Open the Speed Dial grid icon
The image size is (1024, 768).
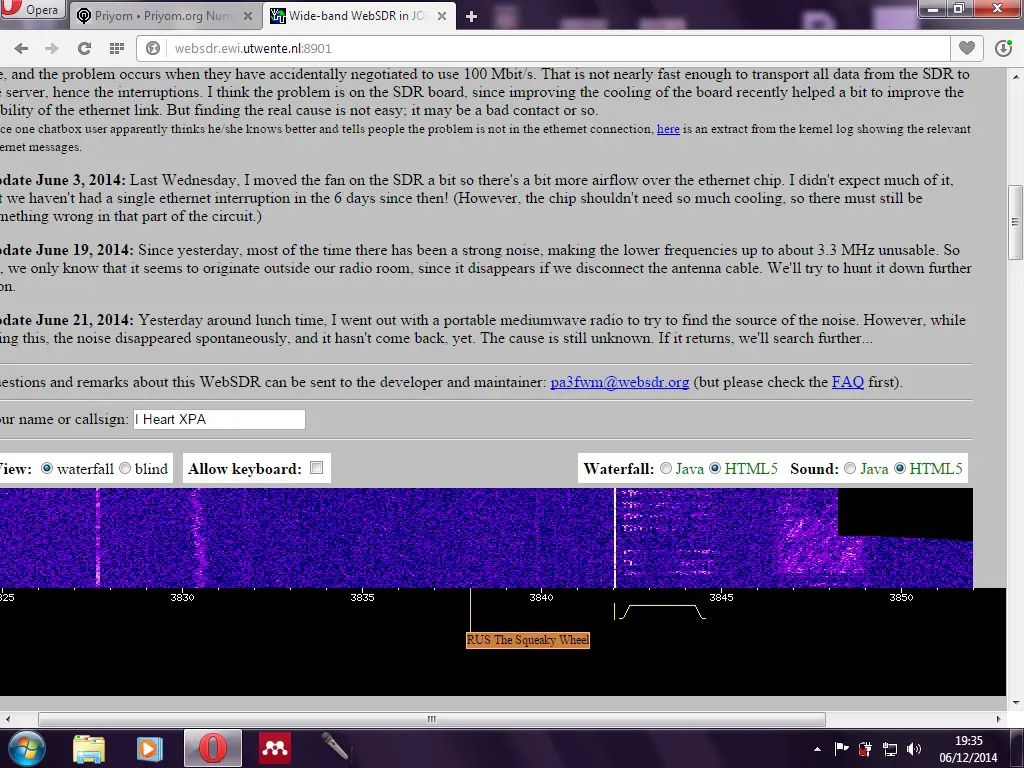click(x=117, y=48)
